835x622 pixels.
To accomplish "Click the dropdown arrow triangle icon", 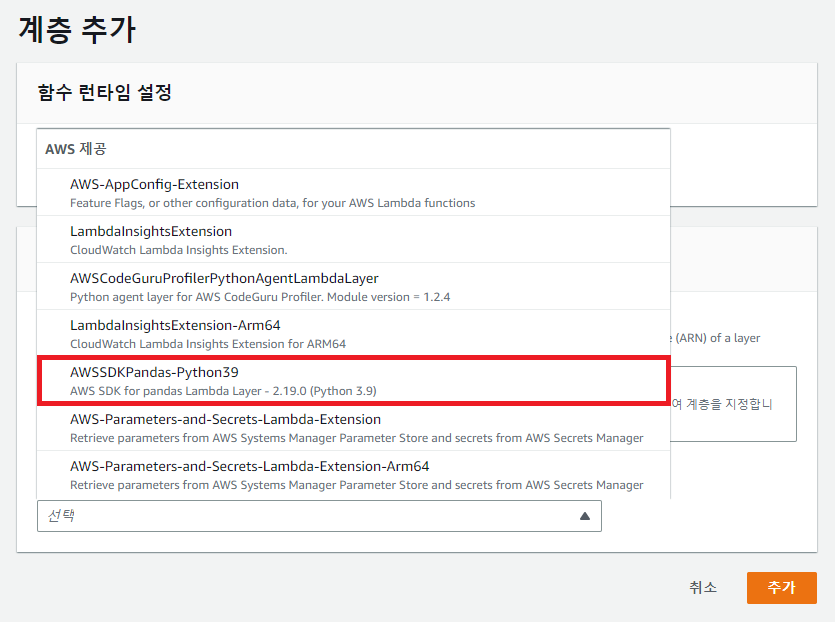I will coord(585,515).
